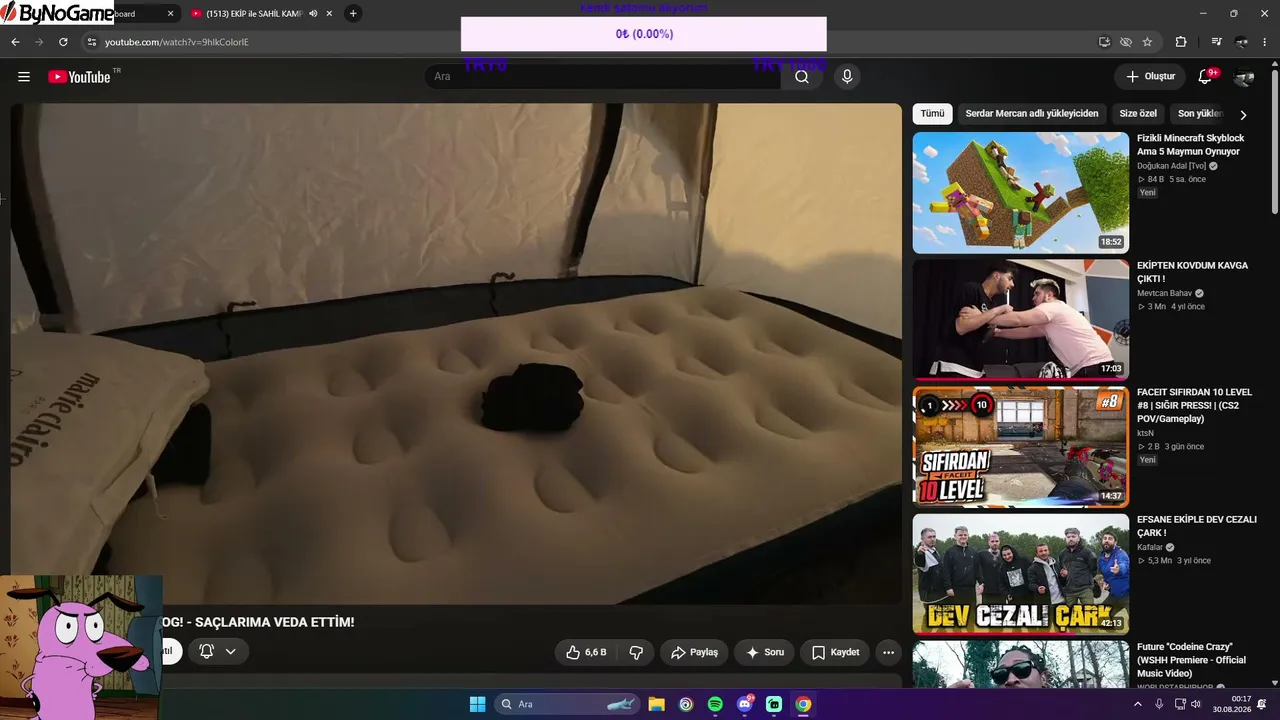Select the "Son yüklenenler" filter chip
Screen dimensions: 1280x720
click(1200, 114)
